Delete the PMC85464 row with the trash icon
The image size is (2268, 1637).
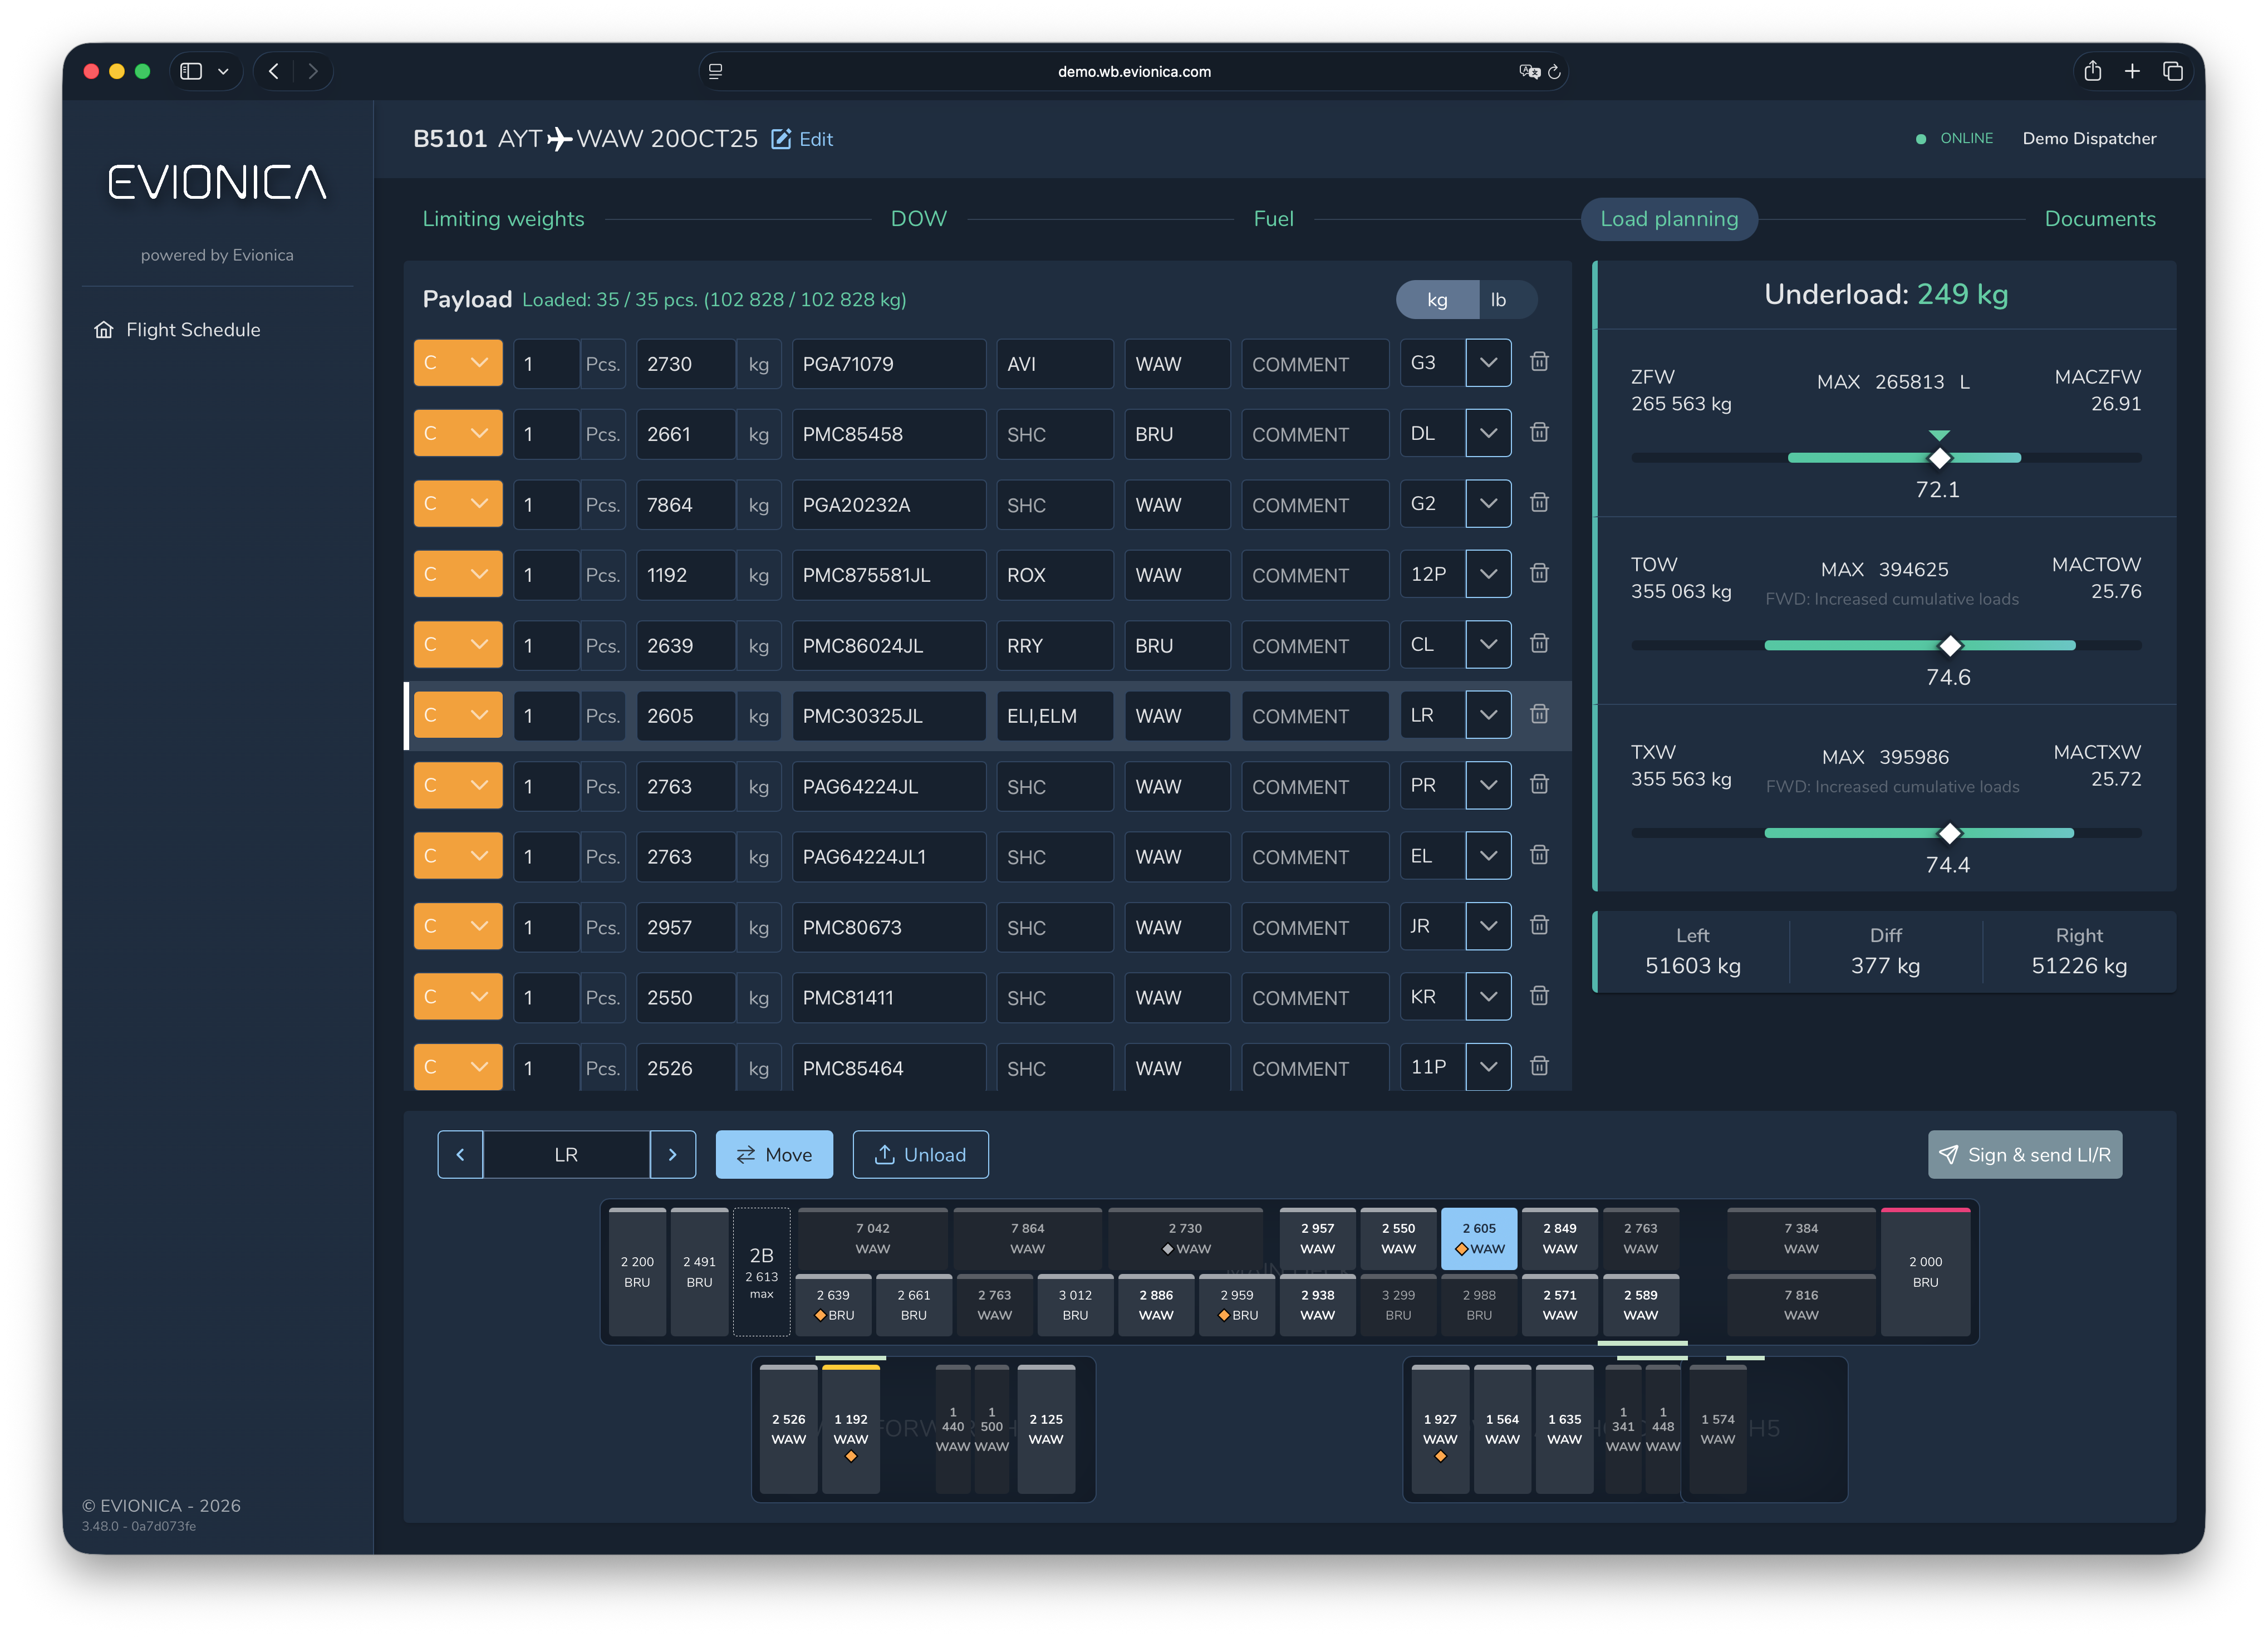point(1540,1067)
